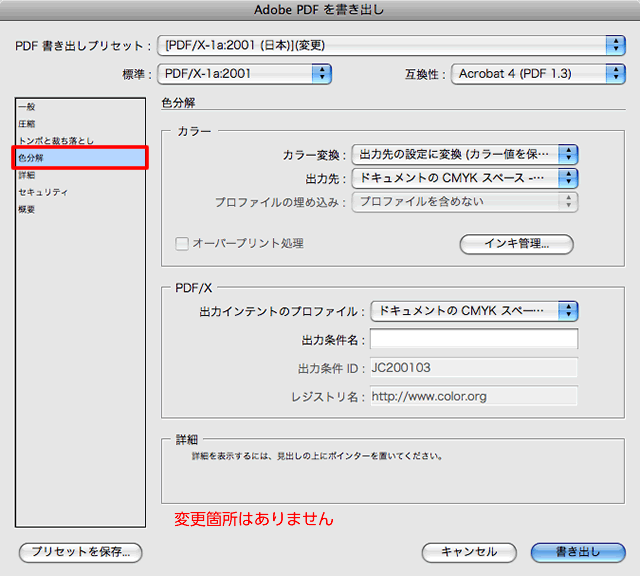Toggle the オーバープリント処理 checkbox

click(x=182, y=244)
